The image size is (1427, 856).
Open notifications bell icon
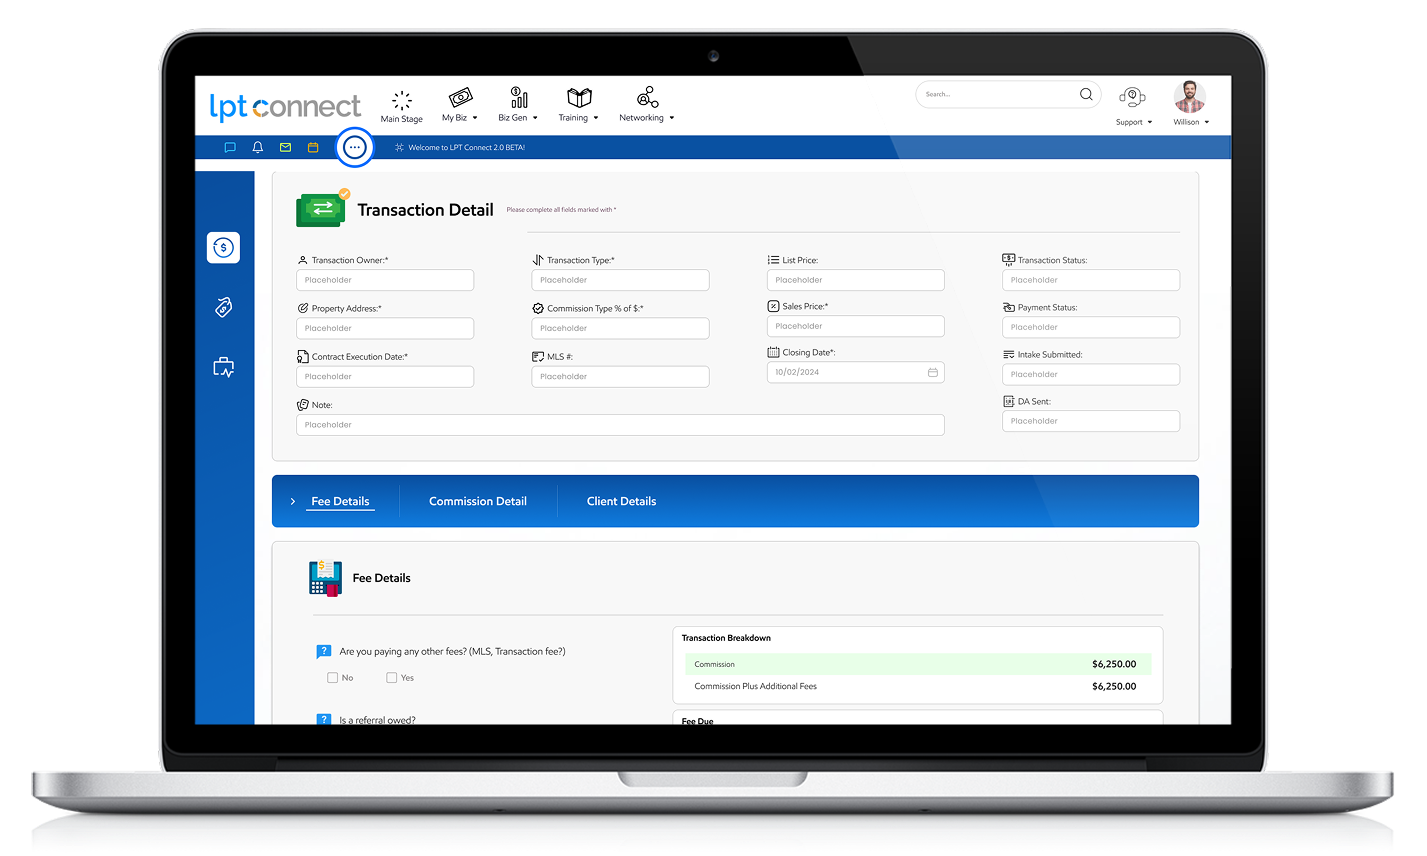point(258,147)
